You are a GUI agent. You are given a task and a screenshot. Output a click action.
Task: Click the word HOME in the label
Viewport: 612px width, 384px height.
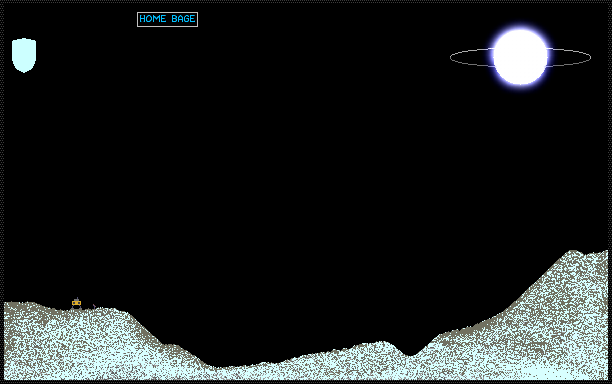(x=152, y=19)
